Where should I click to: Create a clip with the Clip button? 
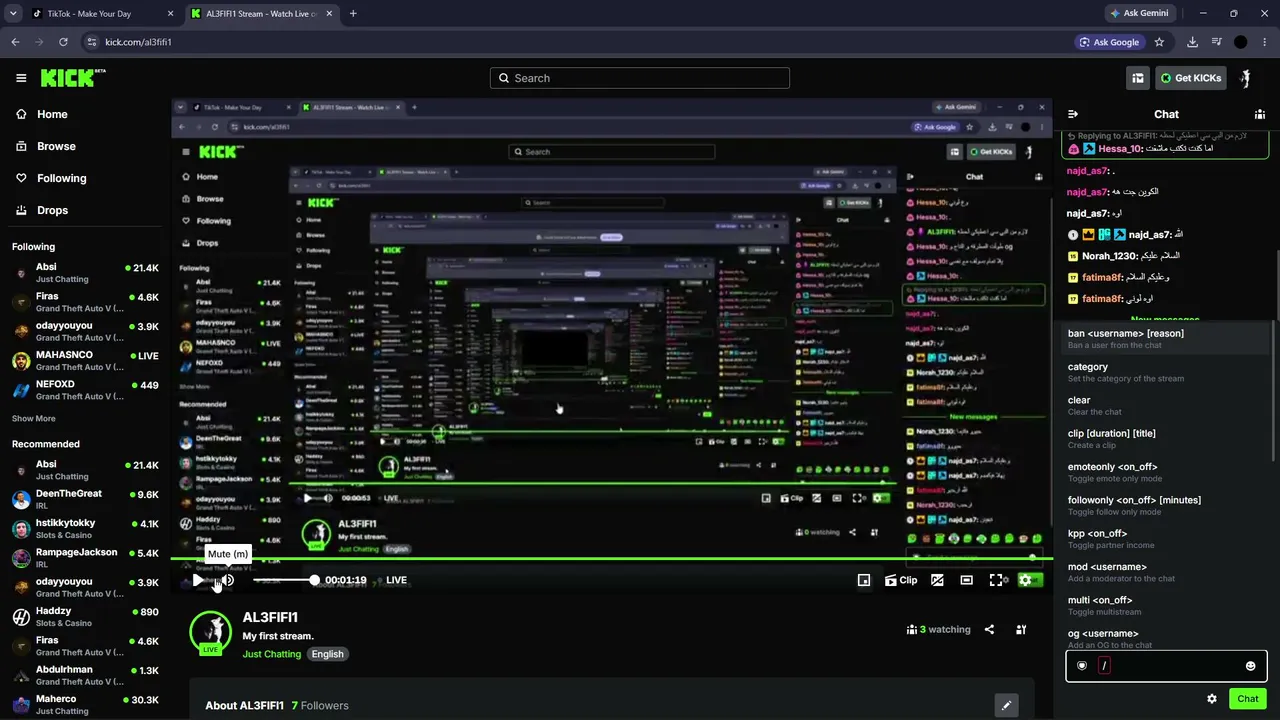pos(901,580)
